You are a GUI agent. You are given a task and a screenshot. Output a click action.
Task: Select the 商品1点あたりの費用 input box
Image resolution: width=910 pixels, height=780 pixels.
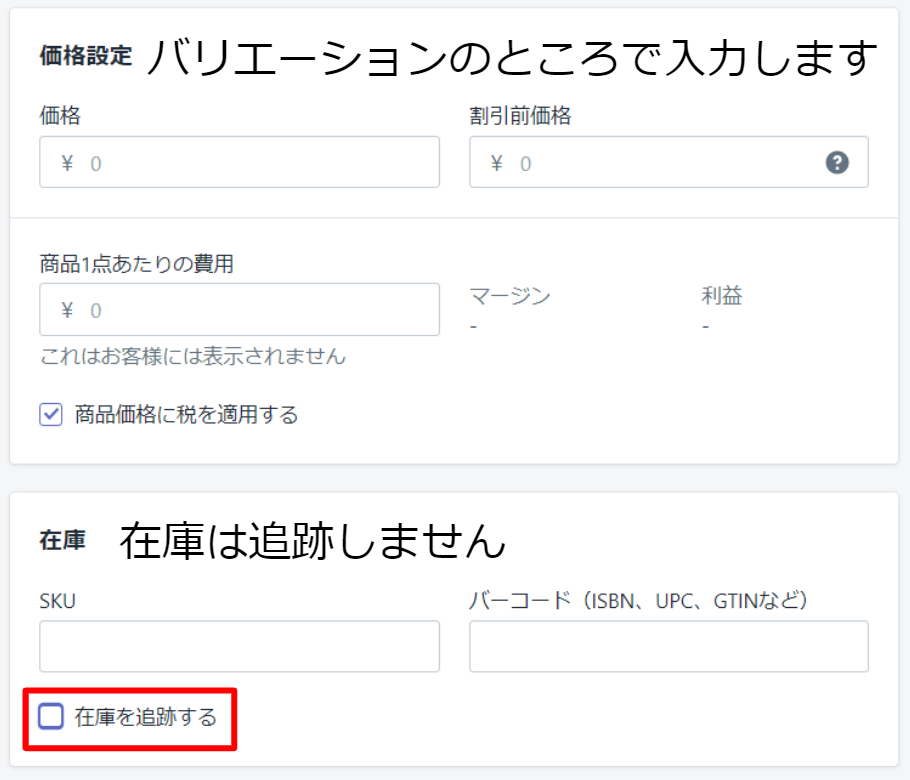pos(250,310)
